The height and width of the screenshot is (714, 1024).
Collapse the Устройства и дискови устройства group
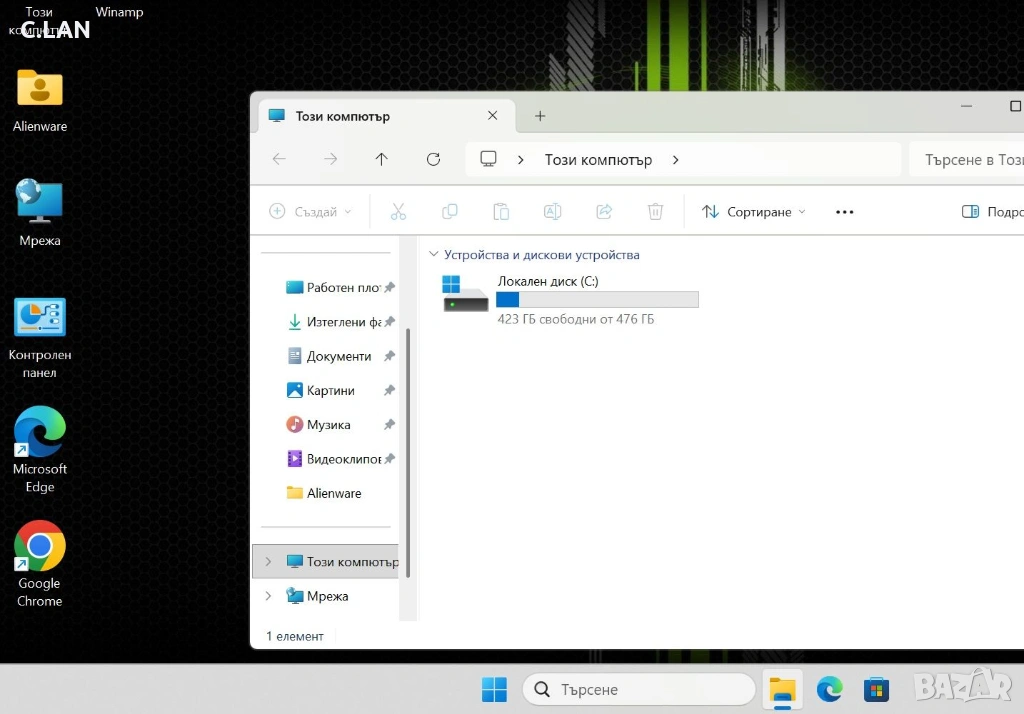(433, 255)
